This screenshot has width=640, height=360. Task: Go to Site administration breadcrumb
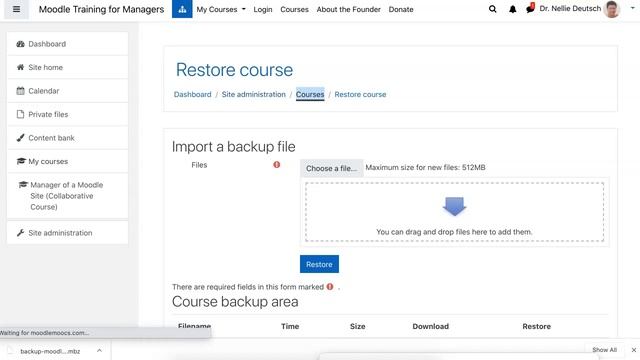coord(253,94)
